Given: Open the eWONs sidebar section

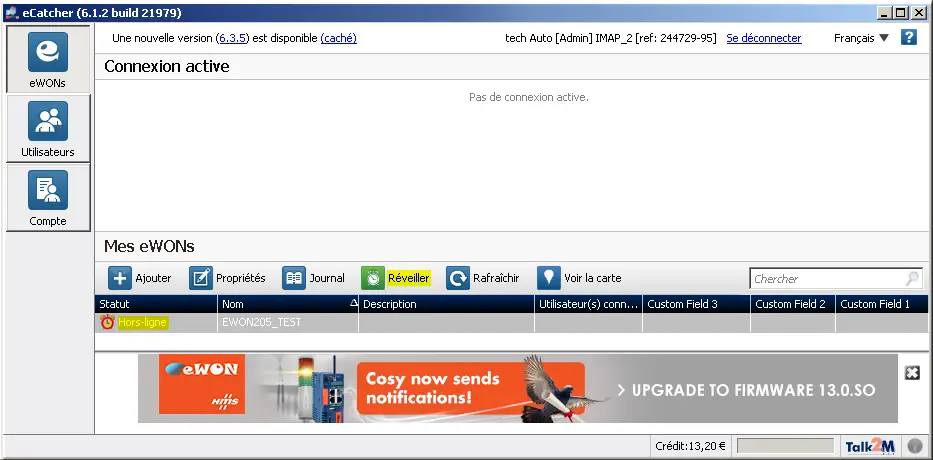Looking at the screenshot, I should click(x=48, y=60).
